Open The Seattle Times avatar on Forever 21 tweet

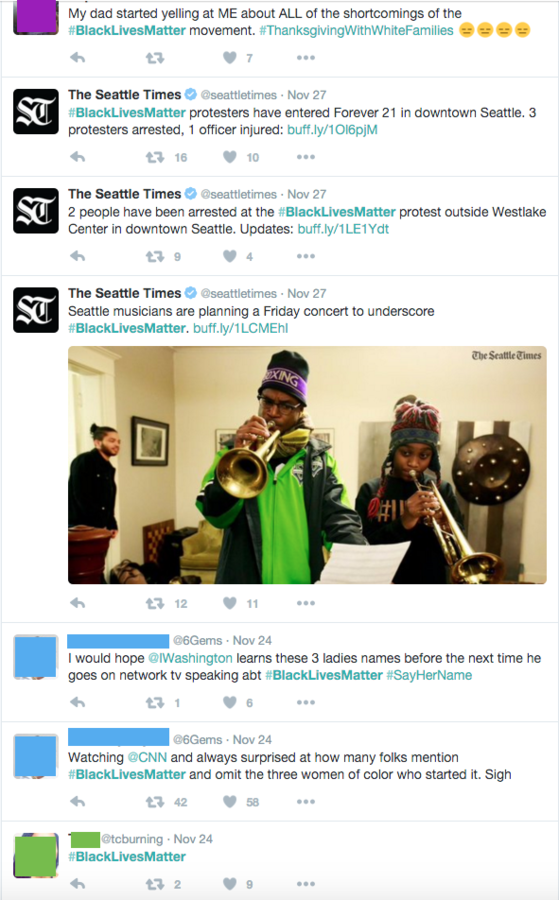36,111
